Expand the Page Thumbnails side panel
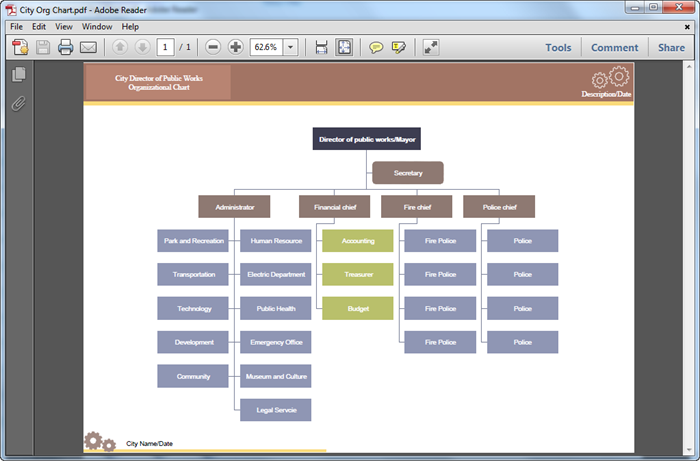The width and height of the screenshot is (700, 461). pyautogui.click(x=18, y=75)
